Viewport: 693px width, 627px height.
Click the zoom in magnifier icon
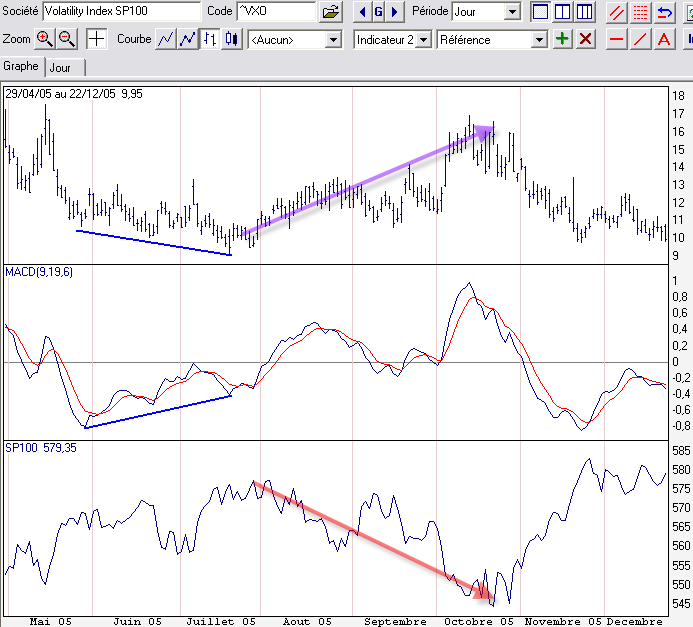pyautogui.click(x=45, y=39)
